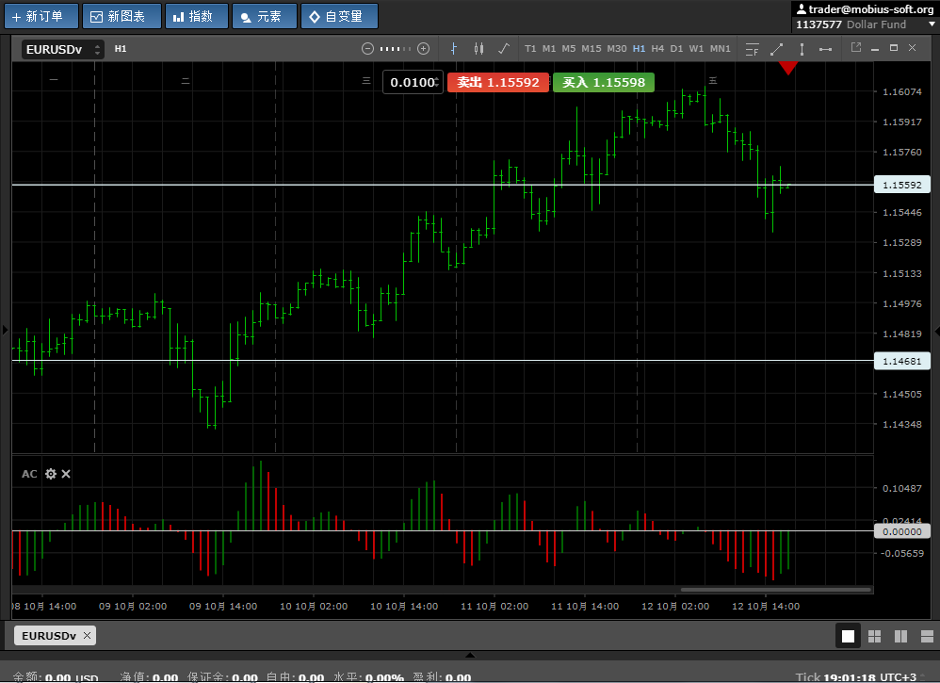Select single chart layout

click(848, 636)
